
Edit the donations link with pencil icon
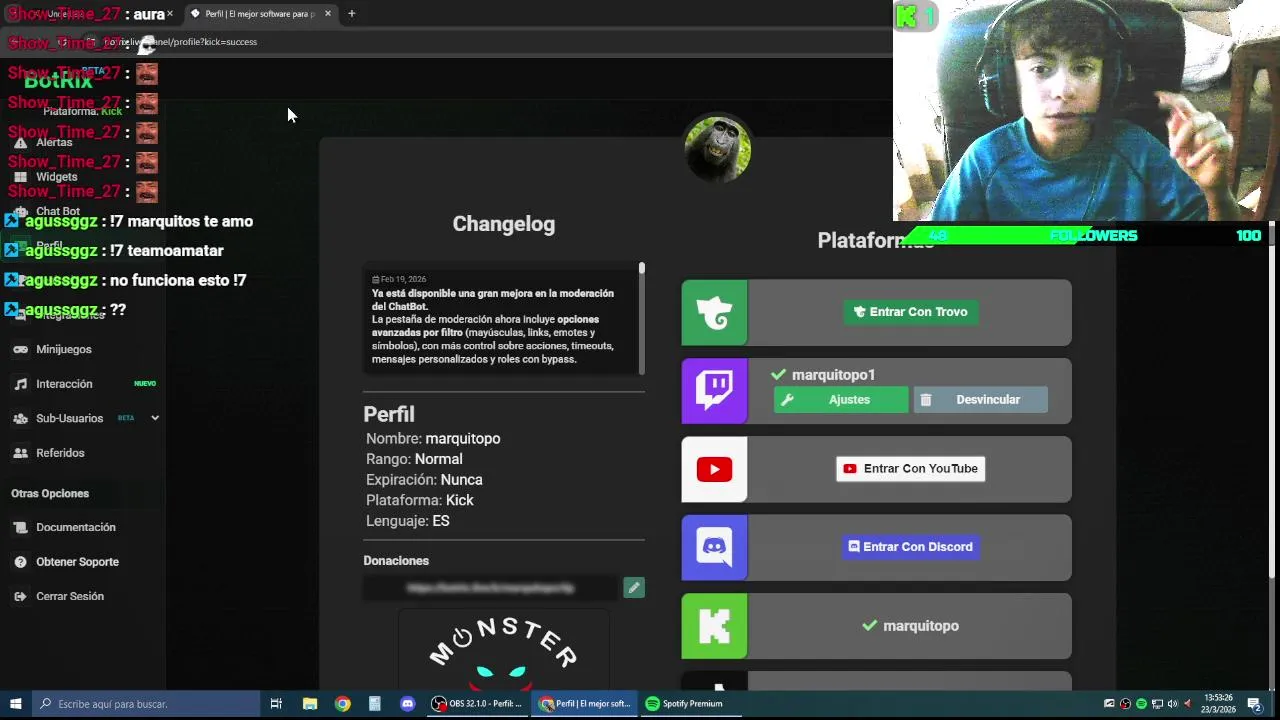(633, 588)
